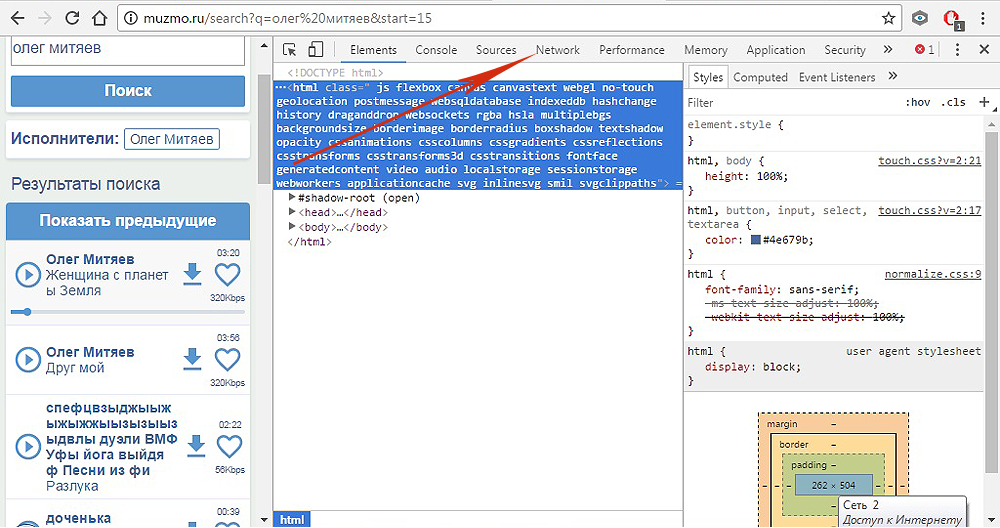1000x528 pixels.
Task: Open the browser three-dot menu
Action: click(x=985, y=18)
